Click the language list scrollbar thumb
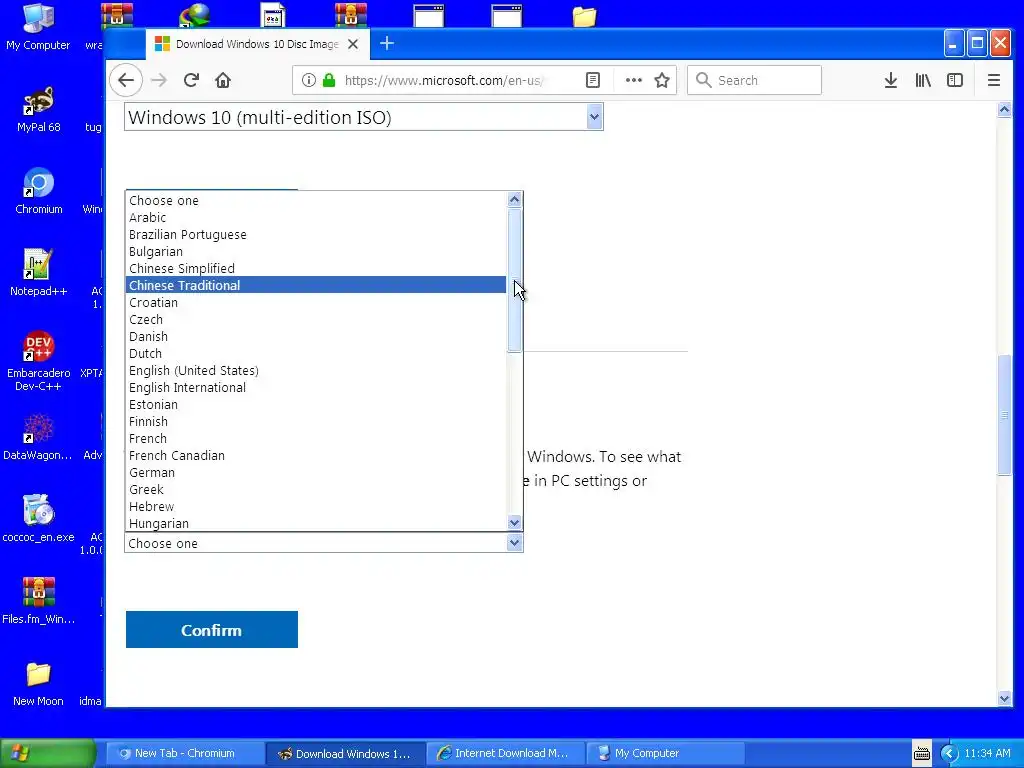Image resolution: width=1024 pixels, height=768 pixels. point(515,280)
